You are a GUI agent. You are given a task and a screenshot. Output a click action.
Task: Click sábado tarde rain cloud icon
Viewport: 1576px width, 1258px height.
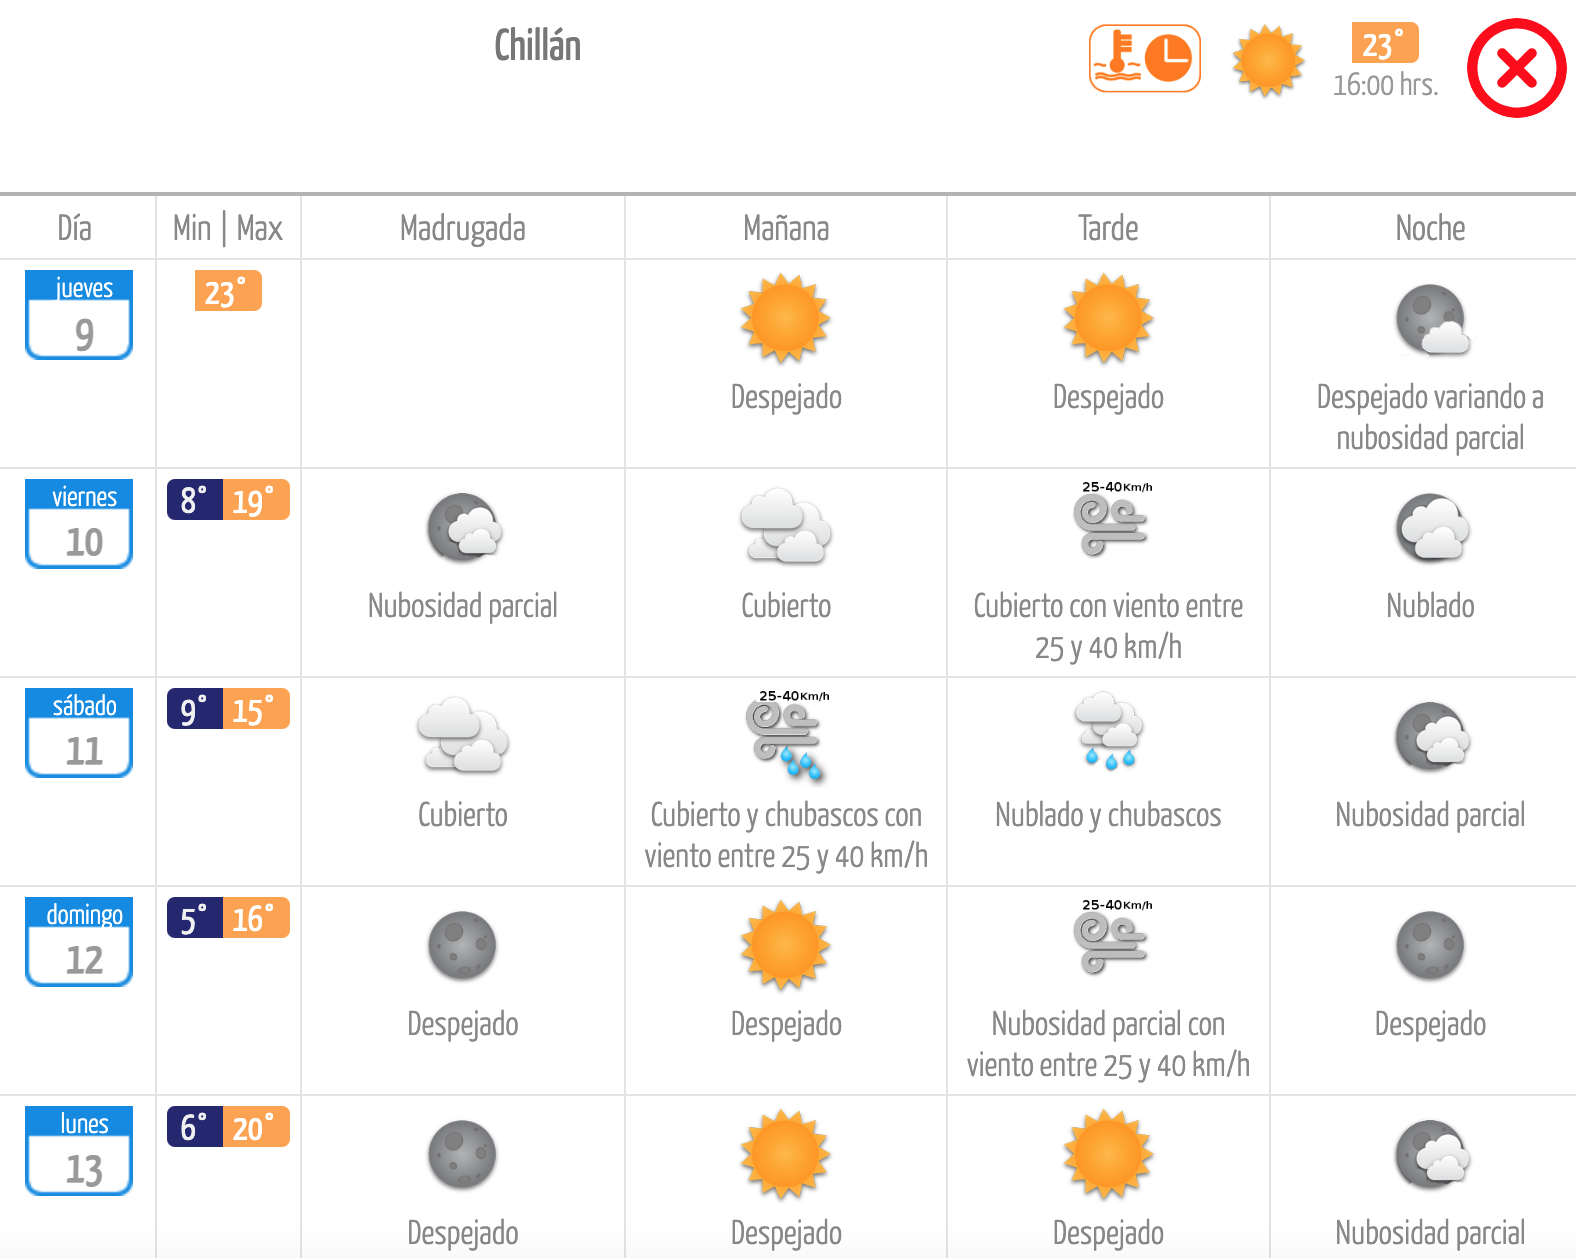pos(1109,731)
